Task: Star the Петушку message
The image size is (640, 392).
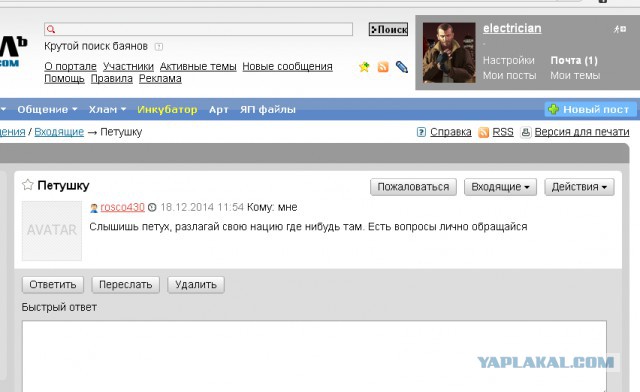Action: click(x=27, y=185)
